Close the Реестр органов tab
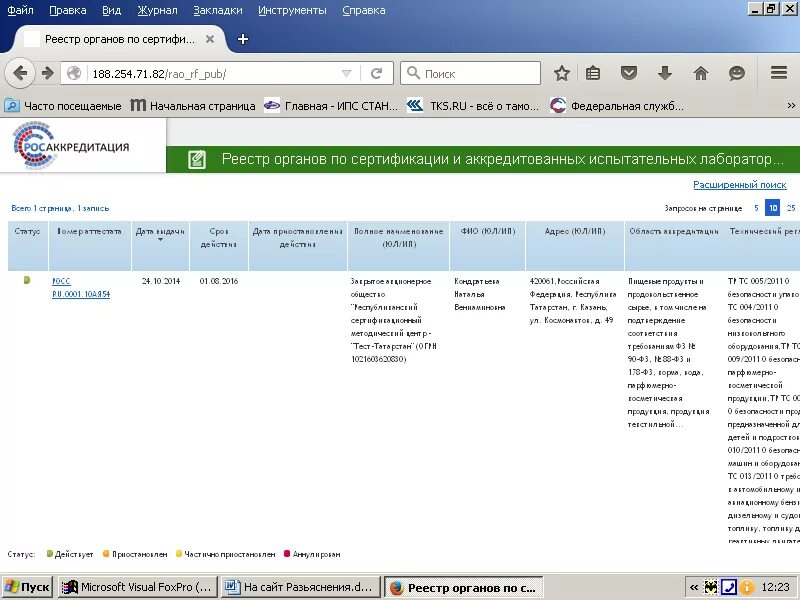This screenshot has width=800, height=600. [x=210, y=39]
